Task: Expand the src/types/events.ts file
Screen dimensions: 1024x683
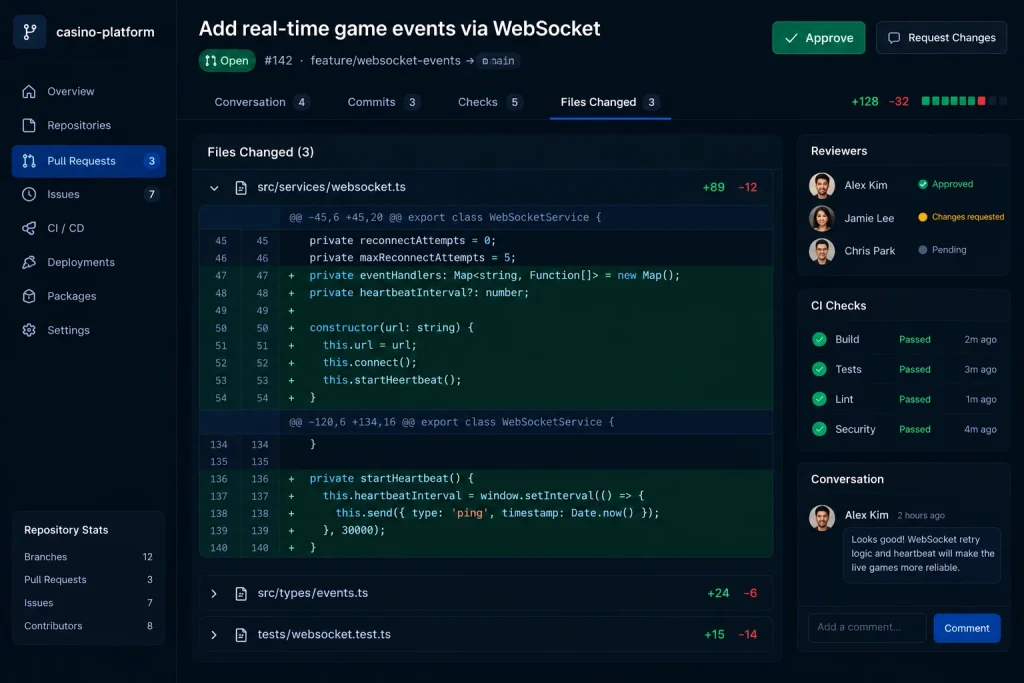Action: tap(214, 594)
